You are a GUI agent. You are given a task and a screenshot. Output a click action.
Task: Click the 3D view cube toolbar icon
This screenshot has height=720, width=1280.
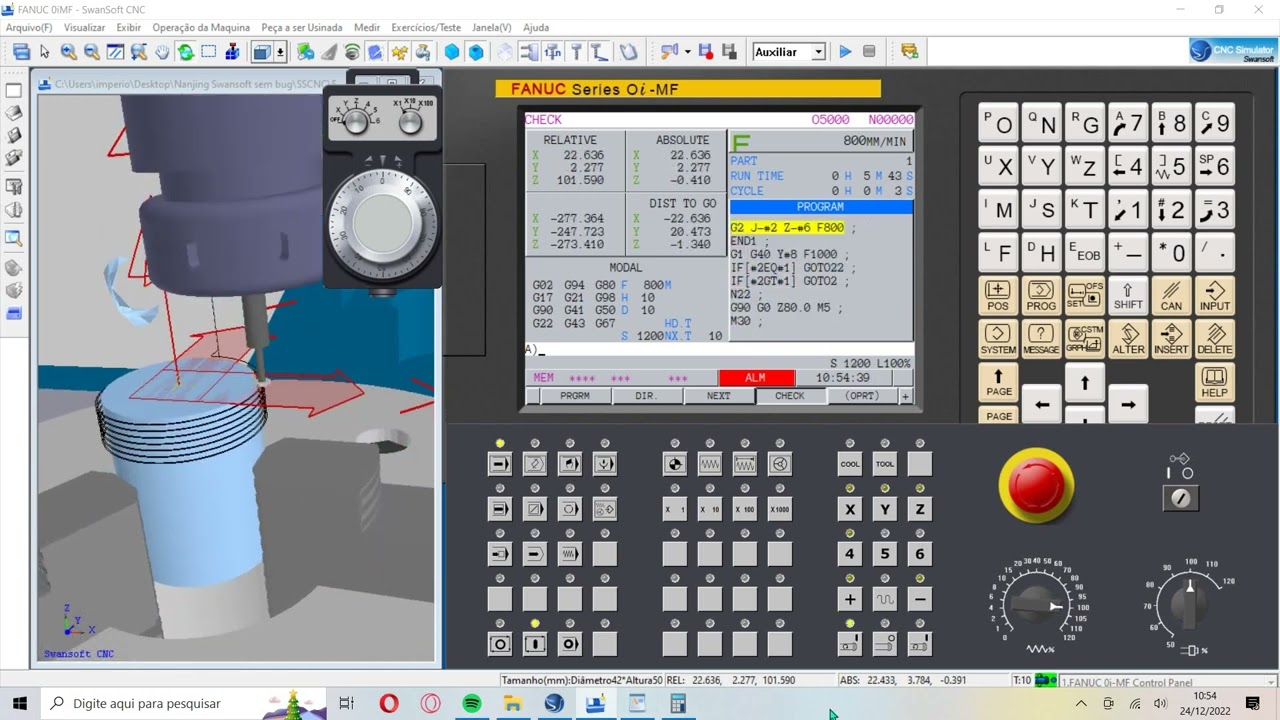click(x=262, y=52)
